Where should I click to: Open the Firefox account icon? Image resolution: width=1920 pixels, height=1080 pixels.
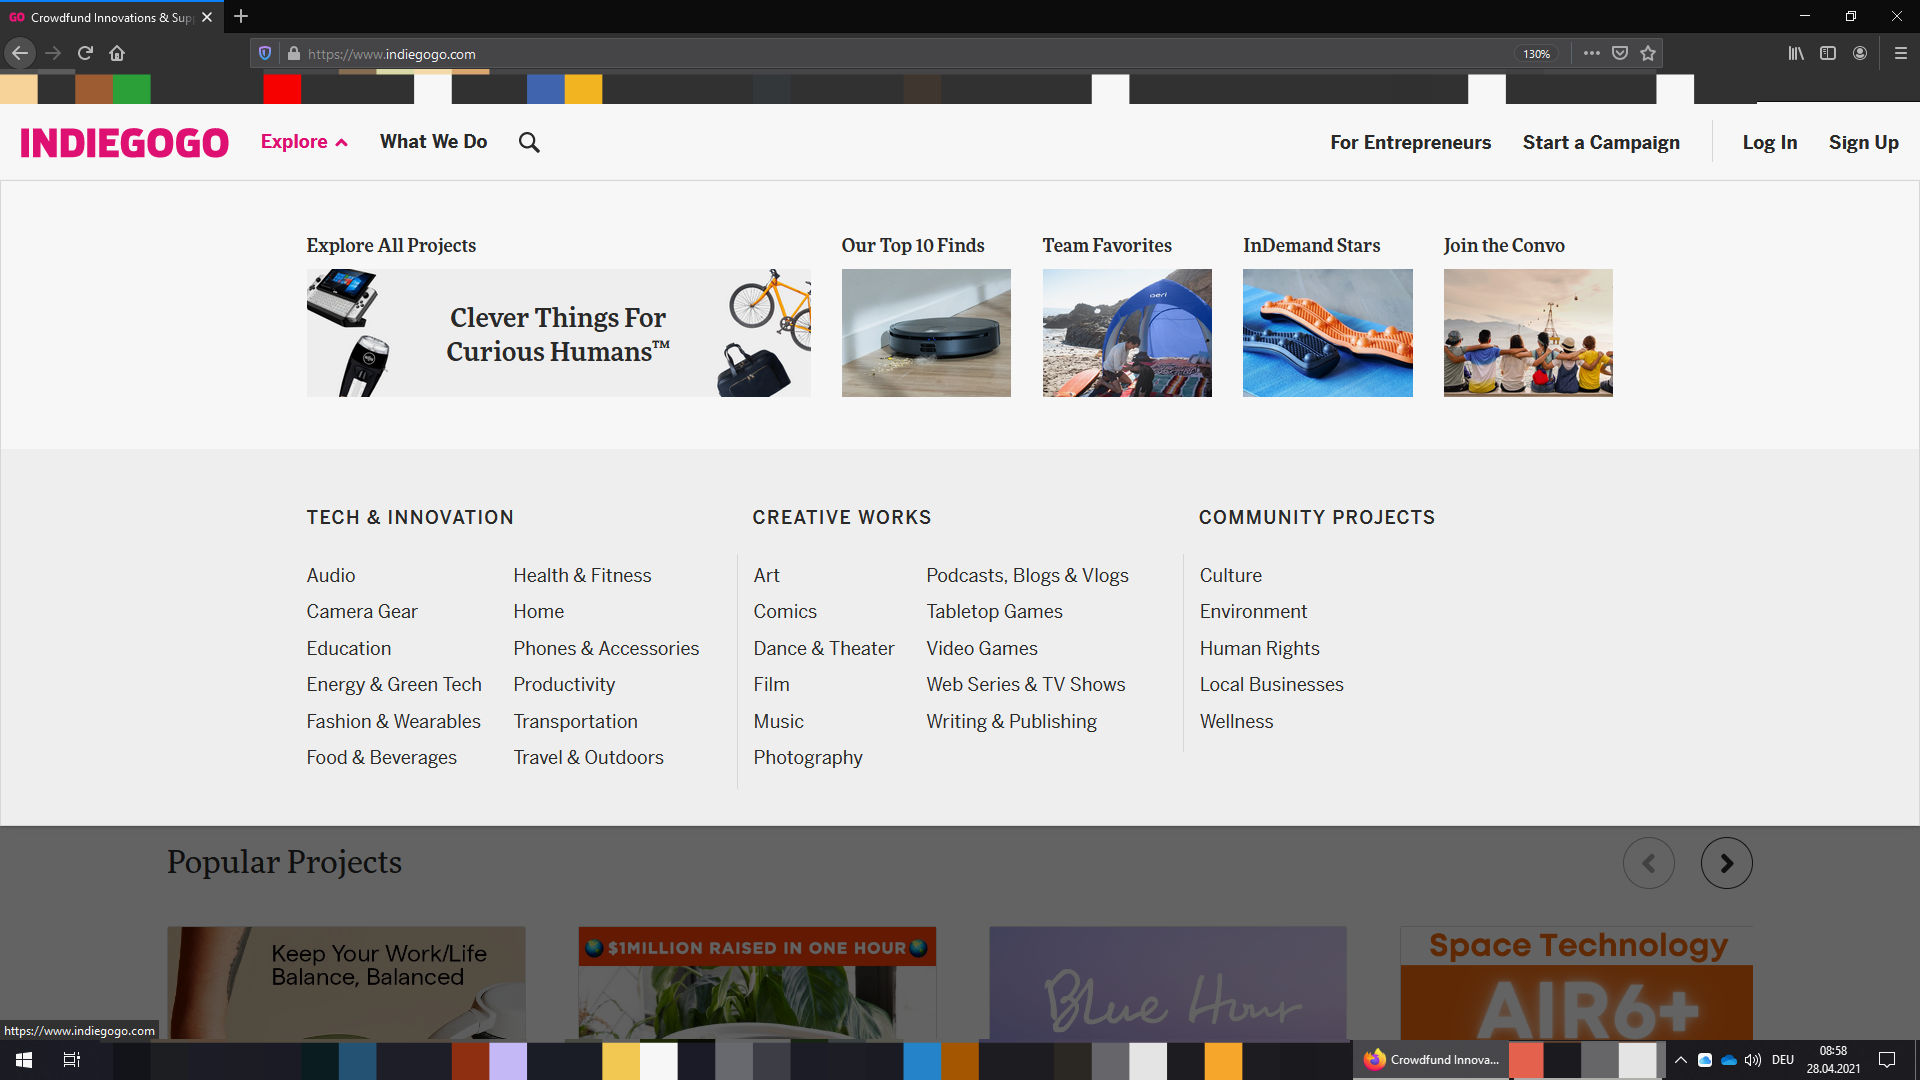(1860, 54)
